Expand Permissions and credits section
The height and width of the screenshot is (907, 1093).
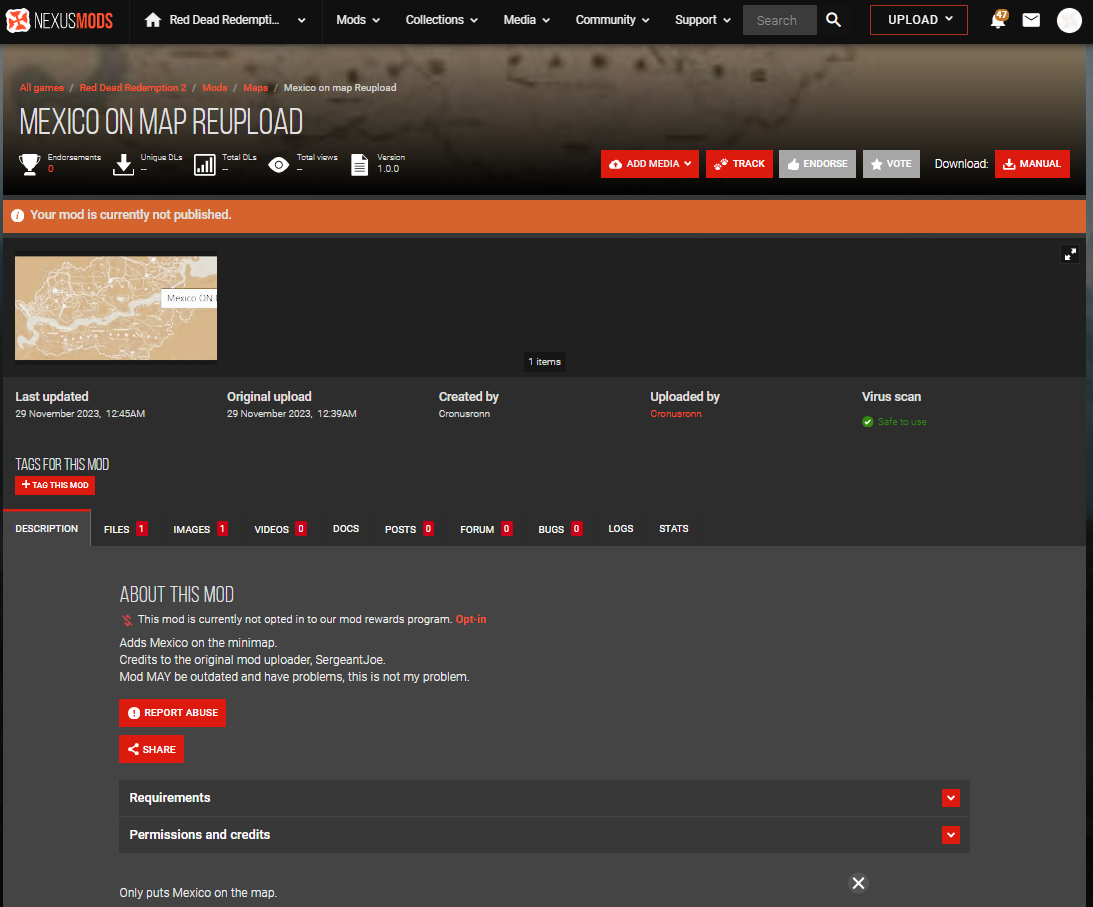(x=950, y=835)
